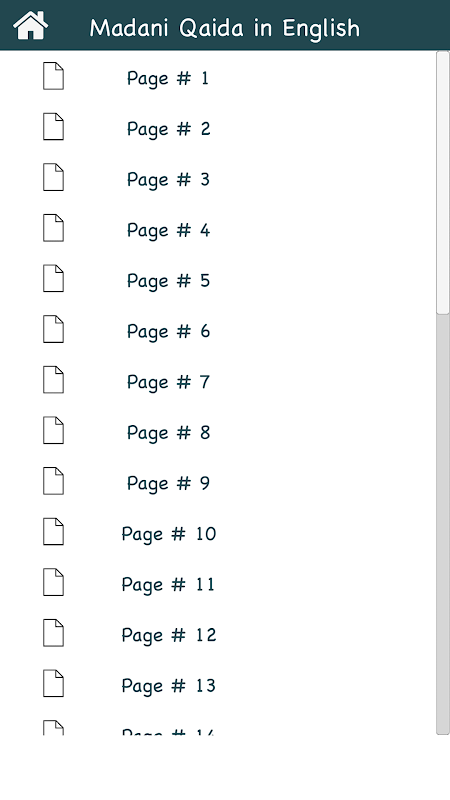Tap the document icon beside Page # 13
This screenshot has height=800, width=450.
point(54,683)
